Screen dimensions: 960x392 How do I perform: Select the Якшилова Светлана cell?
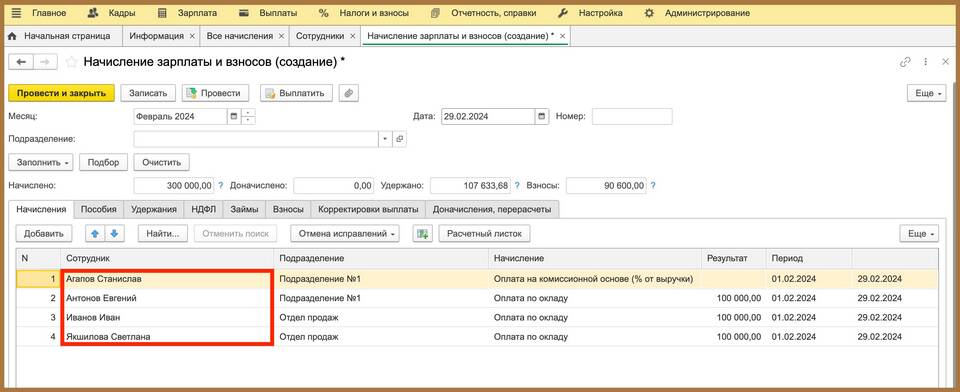[x=167, y=336]
